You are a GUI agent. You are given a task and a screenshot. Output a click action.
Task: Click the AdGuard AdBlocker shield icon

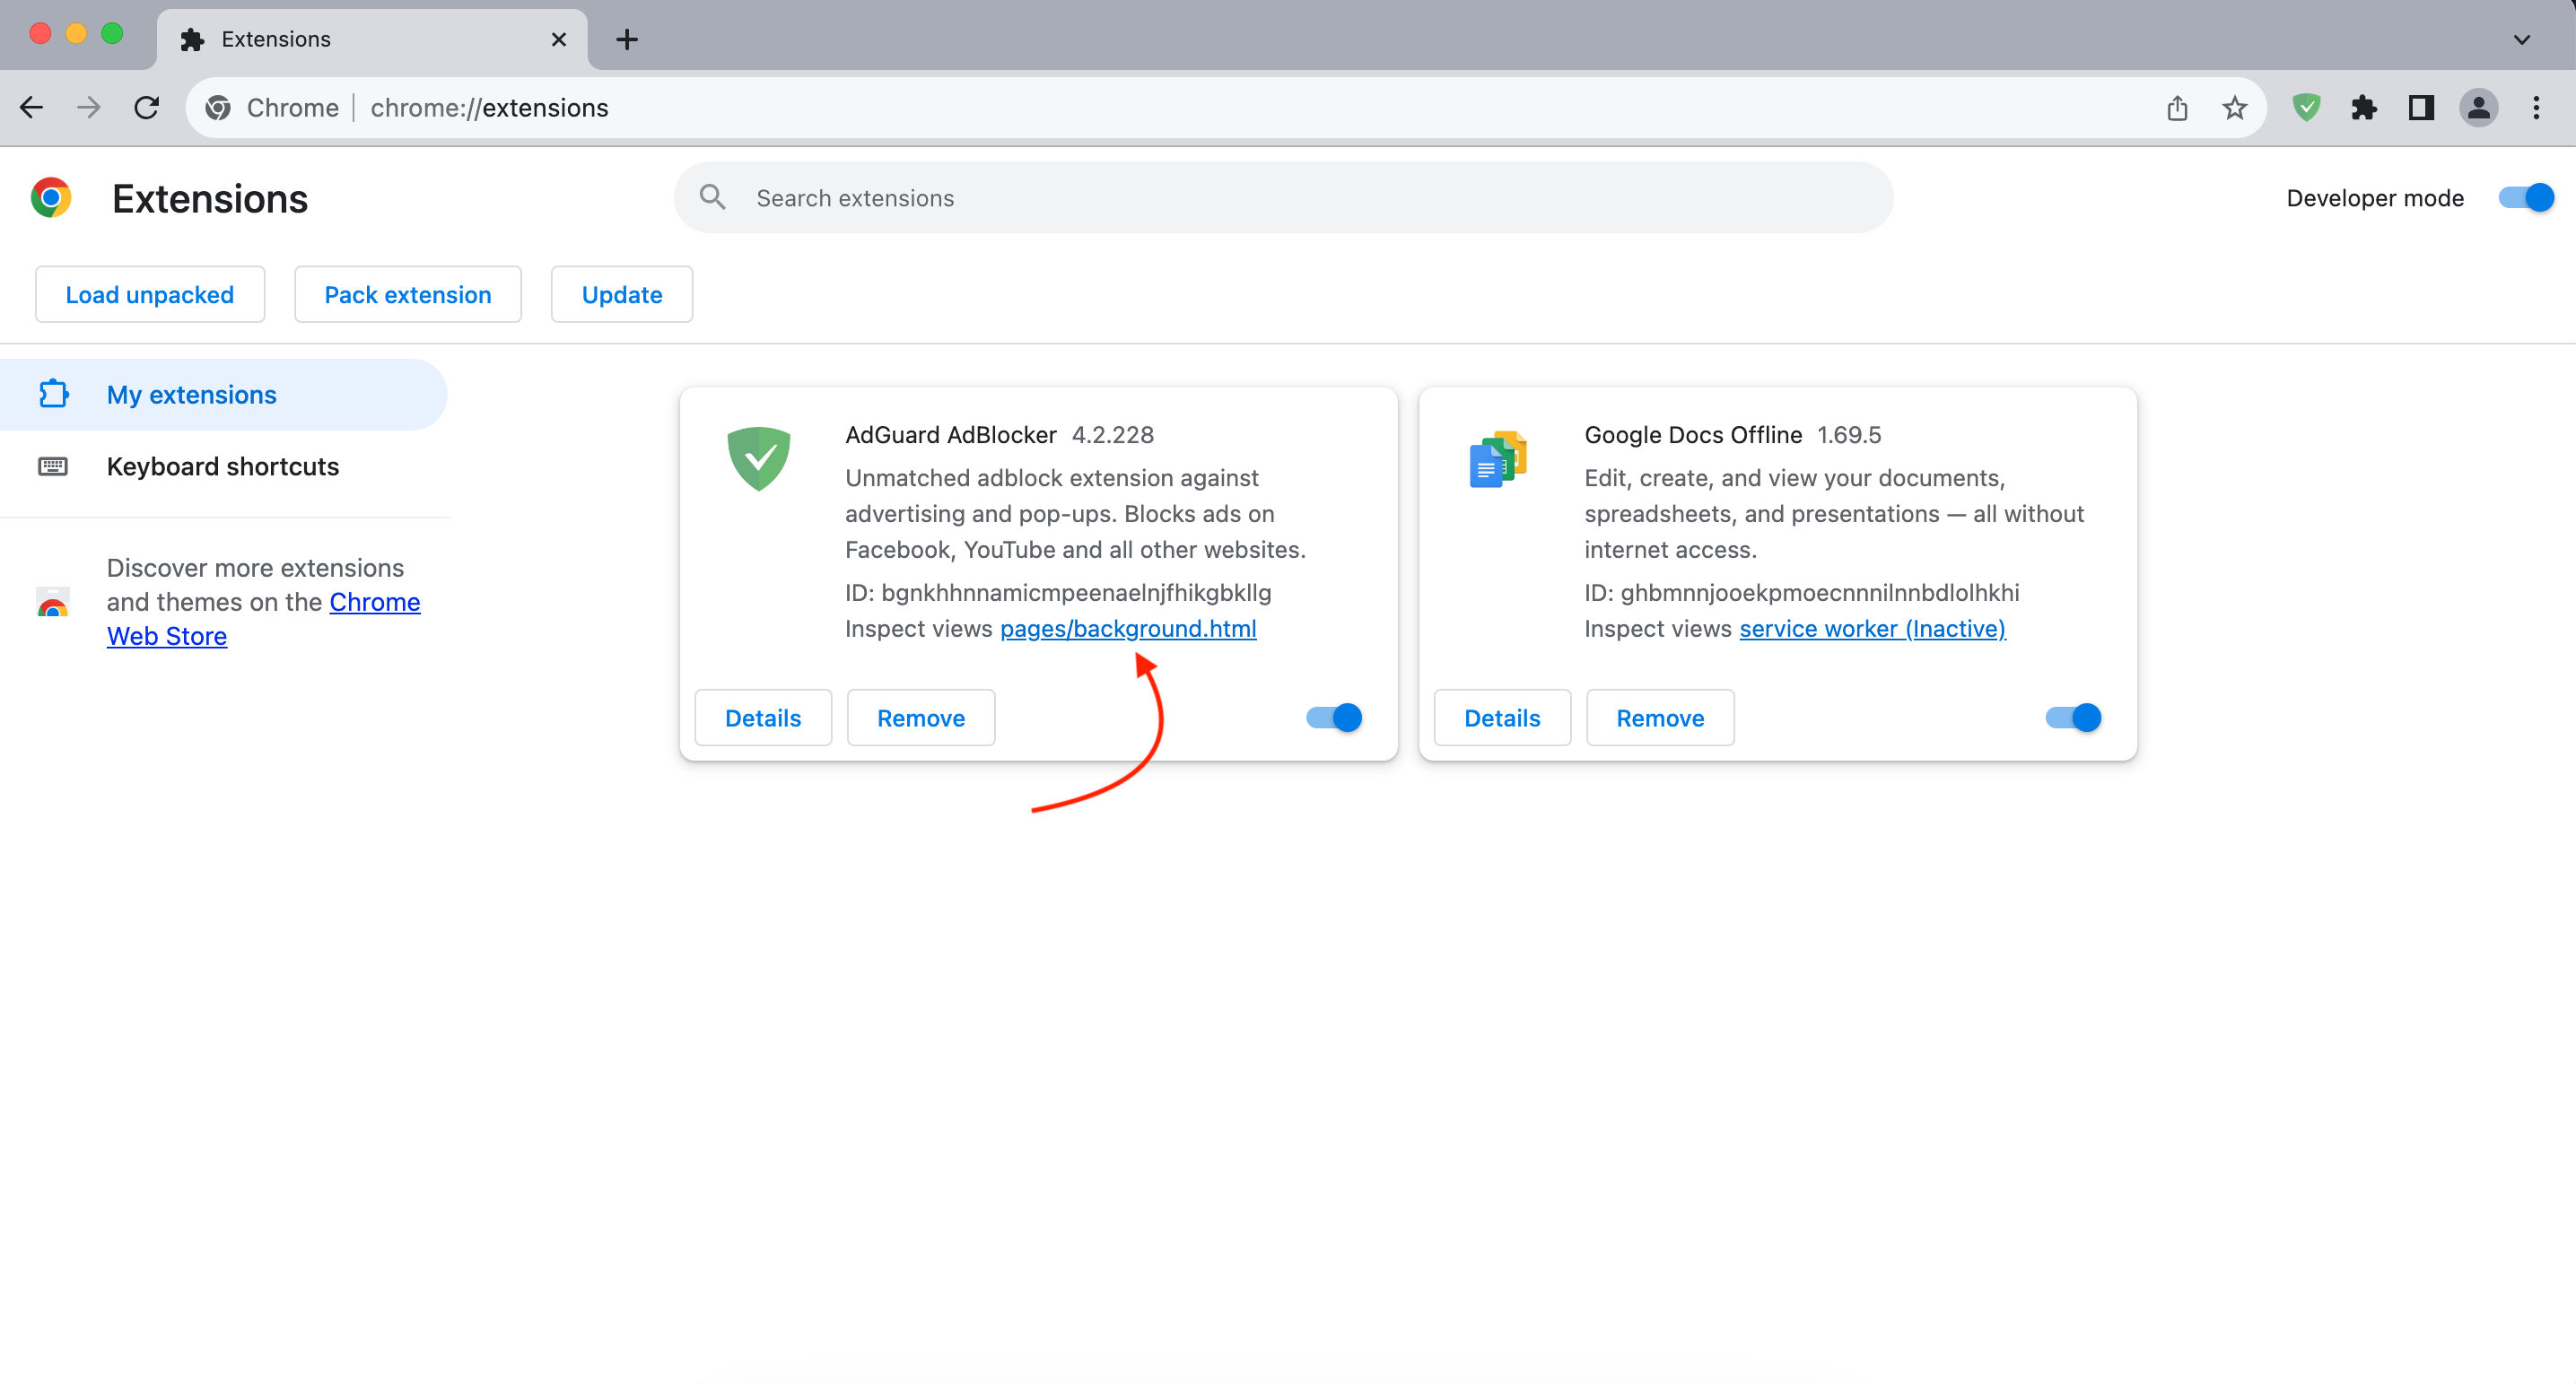[760, 457]
